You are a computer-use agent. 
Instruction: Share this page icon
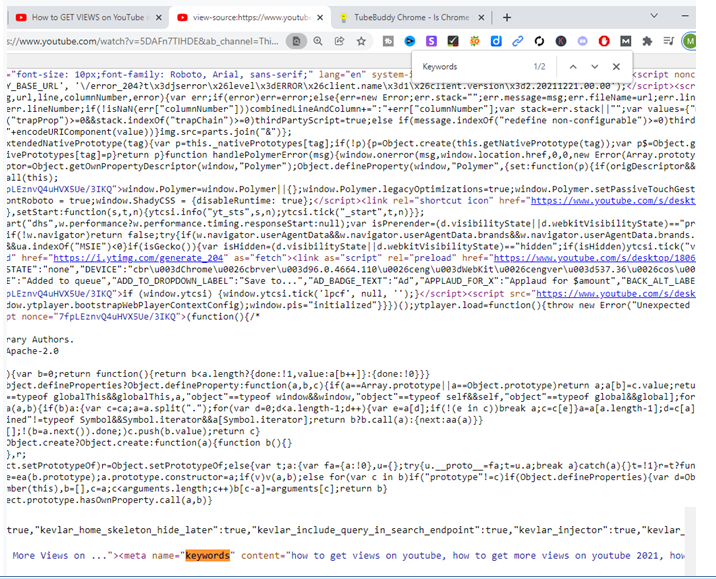point(339,41)
